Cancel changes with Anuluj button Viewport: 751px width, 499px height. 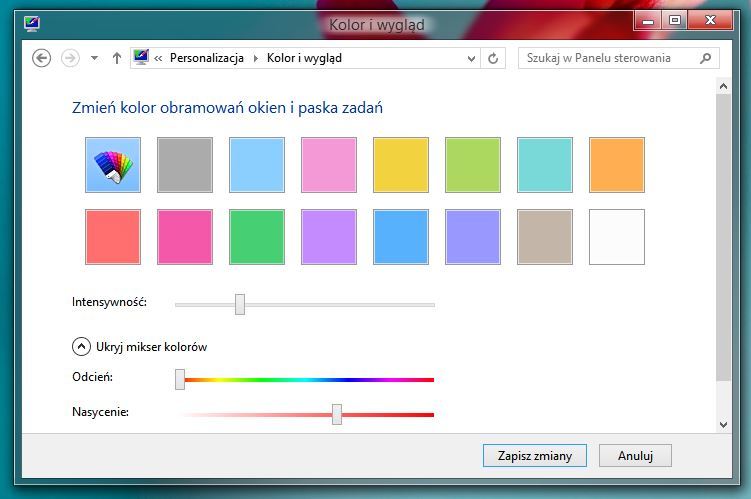635,455
